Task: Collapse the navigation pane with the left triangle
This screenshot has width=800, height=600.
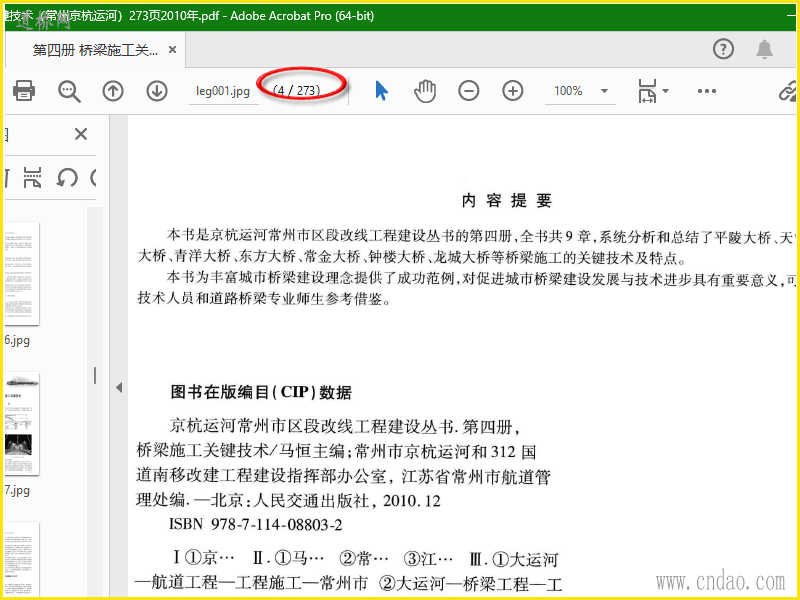Action: coord(119,387)
